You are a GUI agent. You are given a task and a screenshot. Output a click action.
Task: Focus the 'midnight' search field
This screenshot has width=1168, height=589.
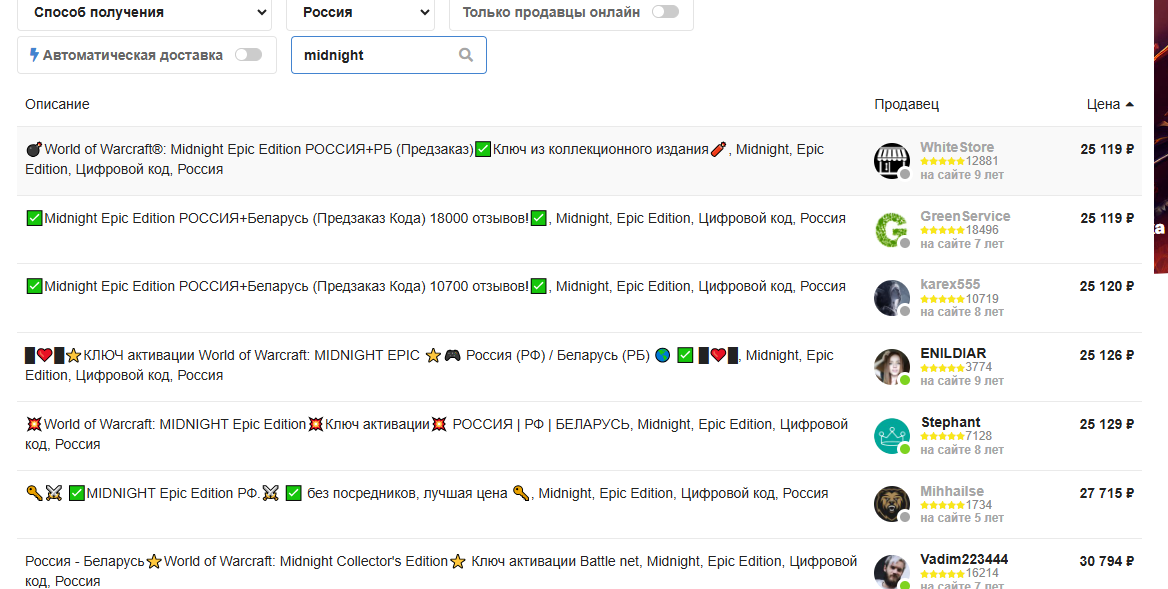click(389, 55)
